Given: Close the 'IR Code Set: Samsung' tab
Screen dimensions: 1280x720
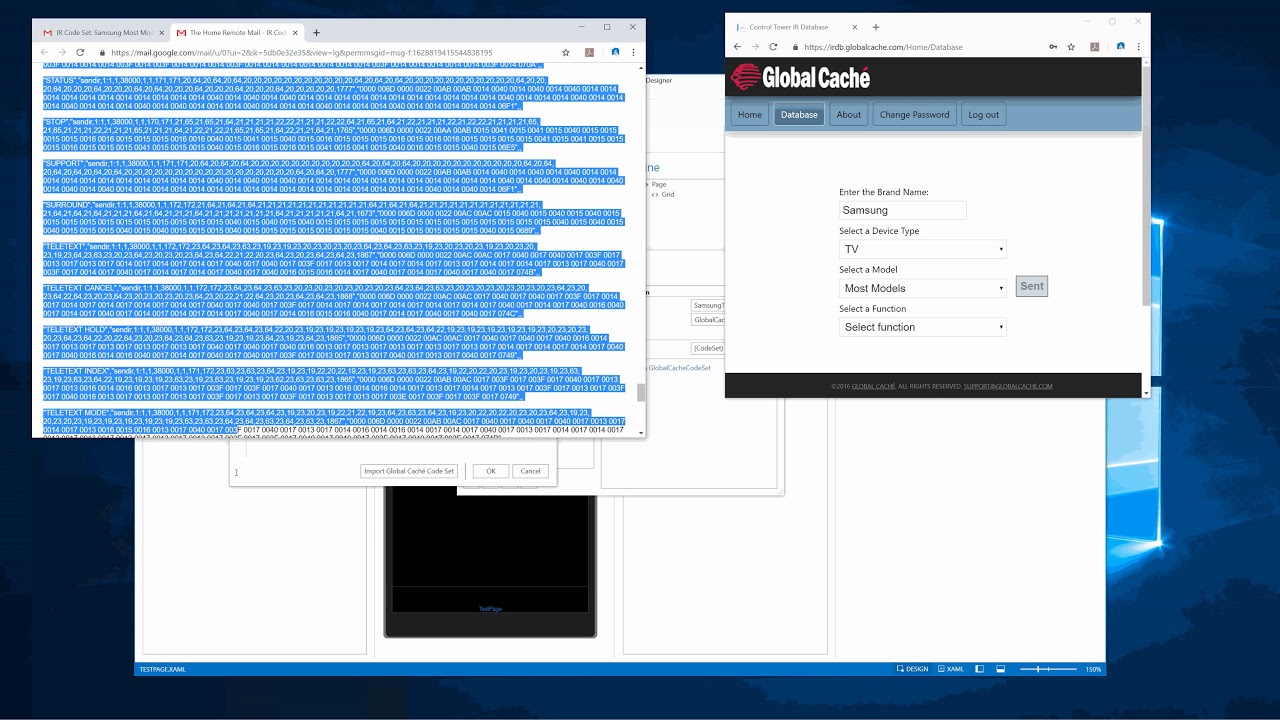Looking at the screenshot, I should [x=160, y=33].
